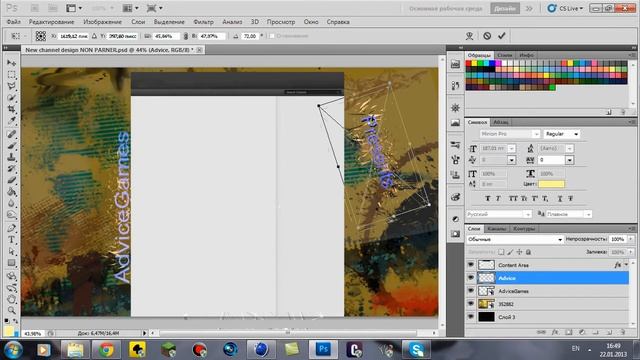
Task: Toggle underline text style
Action: click(560, 198)
